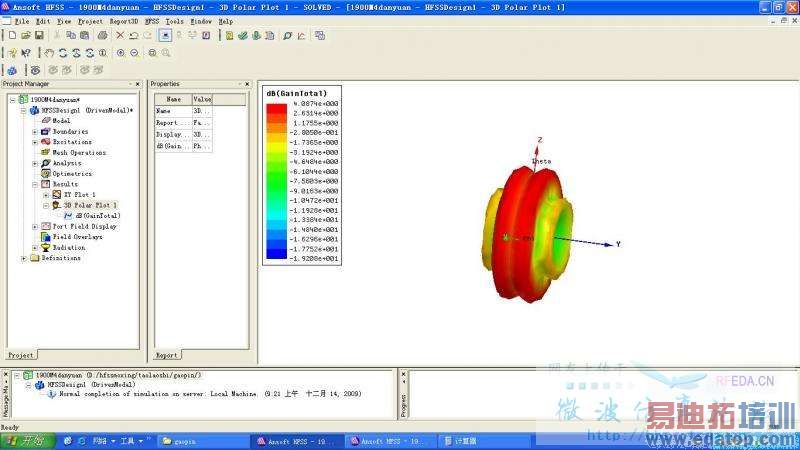Click the Paste icon in toolbar
800x450 pixels.
pos(85,35)
